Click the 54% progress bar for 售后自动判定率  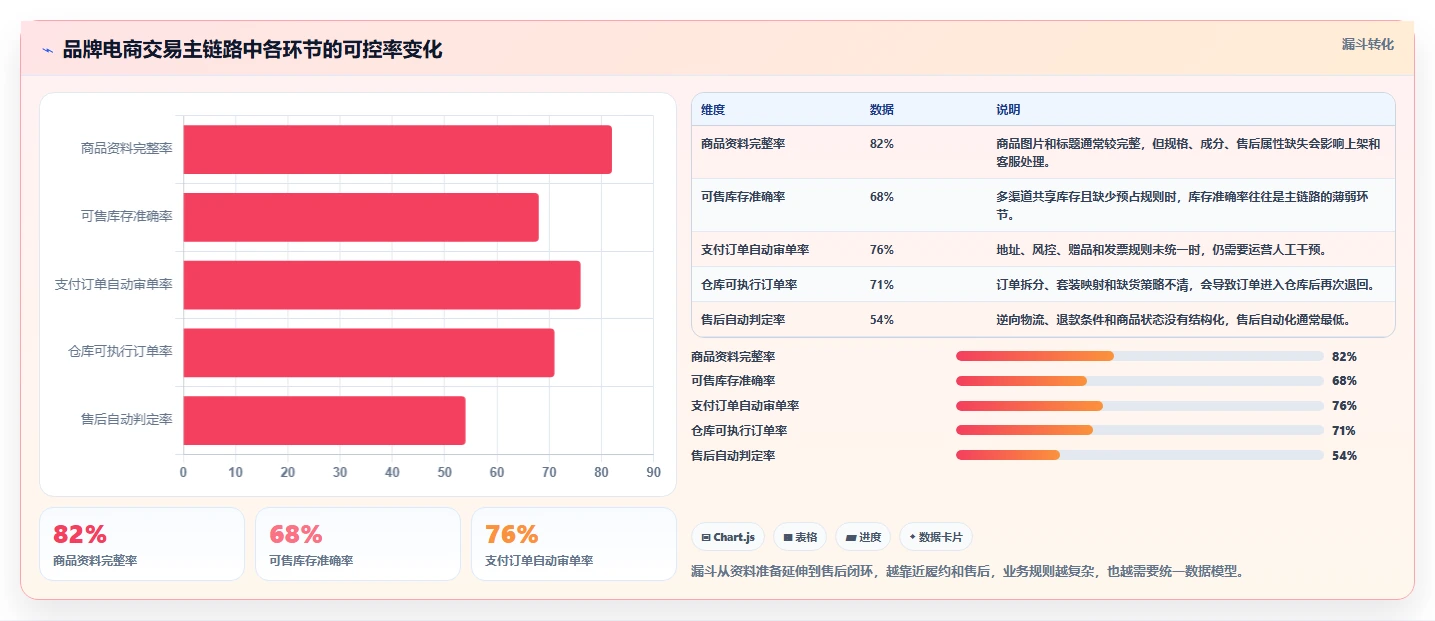(x=1140, y=455)
